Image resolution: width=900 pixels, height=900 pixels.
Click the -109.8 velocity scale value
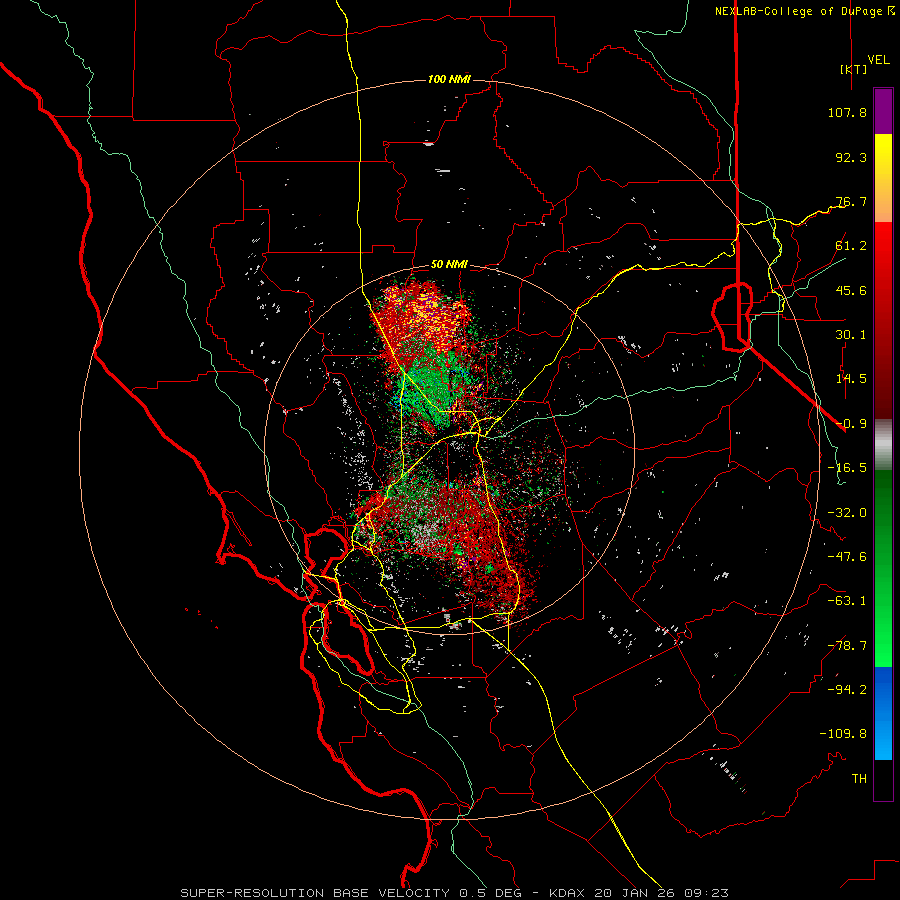coord(843,734)
